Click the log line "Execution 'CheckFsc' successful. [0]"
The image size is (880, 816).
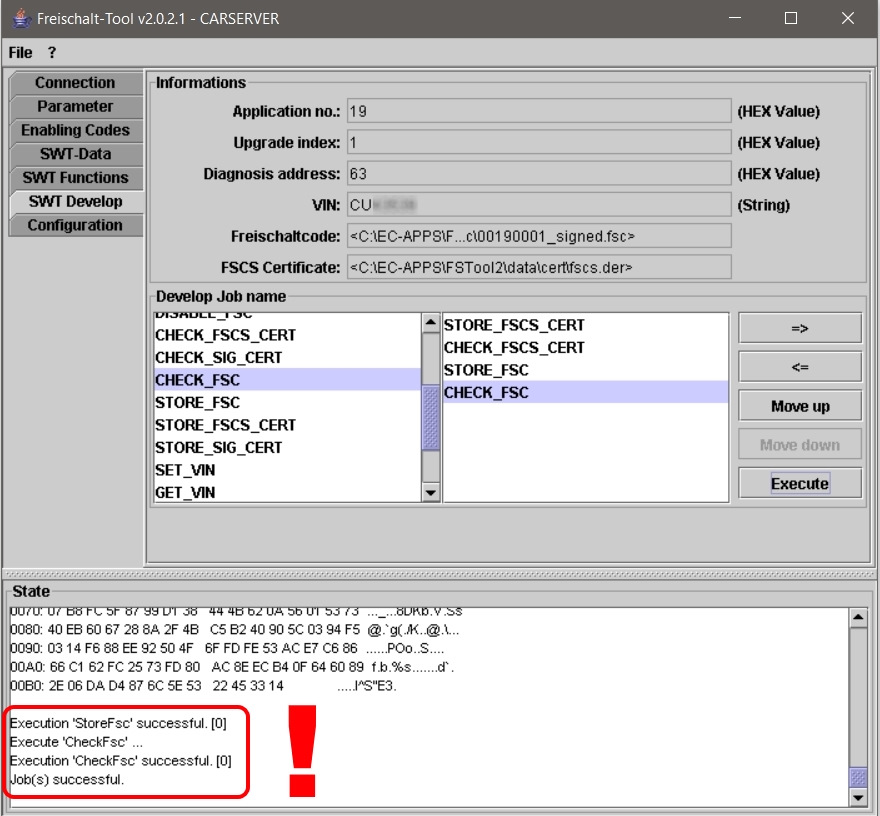tap(121, 761)
